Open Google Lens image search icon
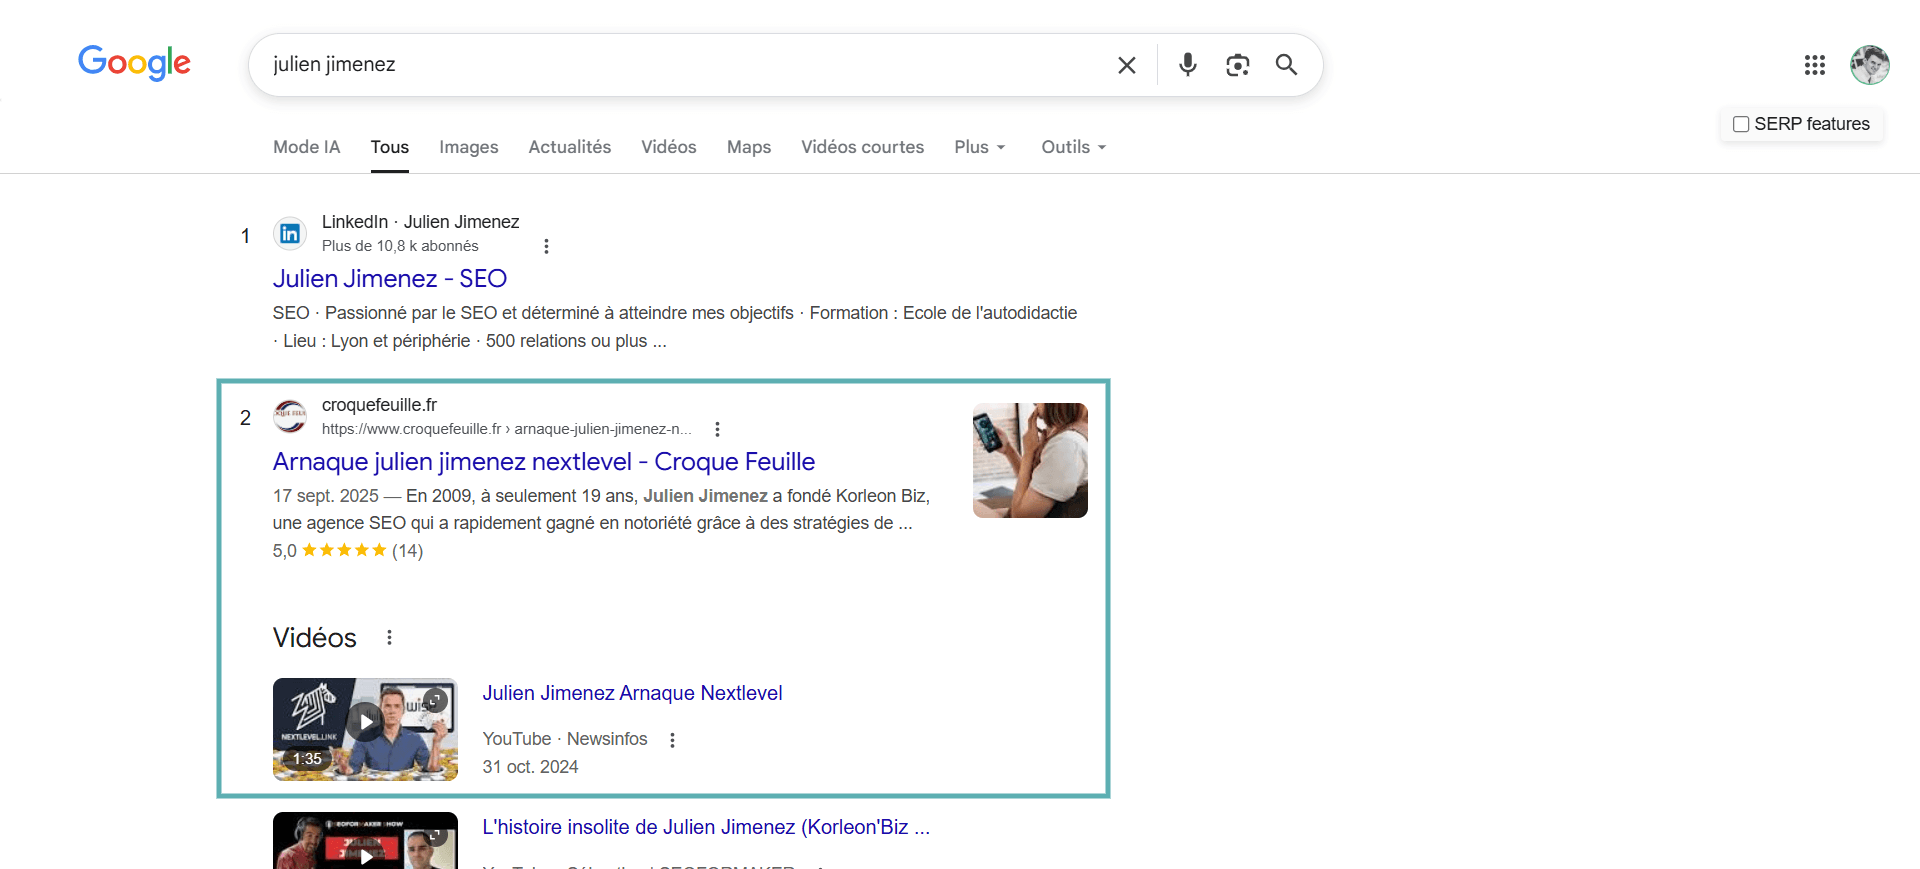Image resolution: width=1920 pixels, height=869 pixels. point(1238,65)
